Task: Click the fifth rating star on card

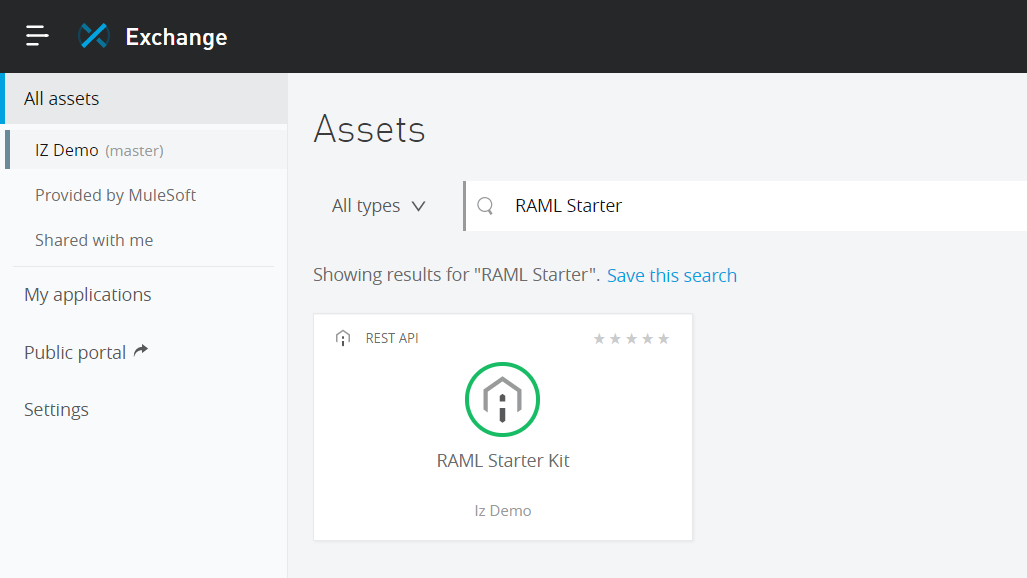Action: [x=663, y=339]
